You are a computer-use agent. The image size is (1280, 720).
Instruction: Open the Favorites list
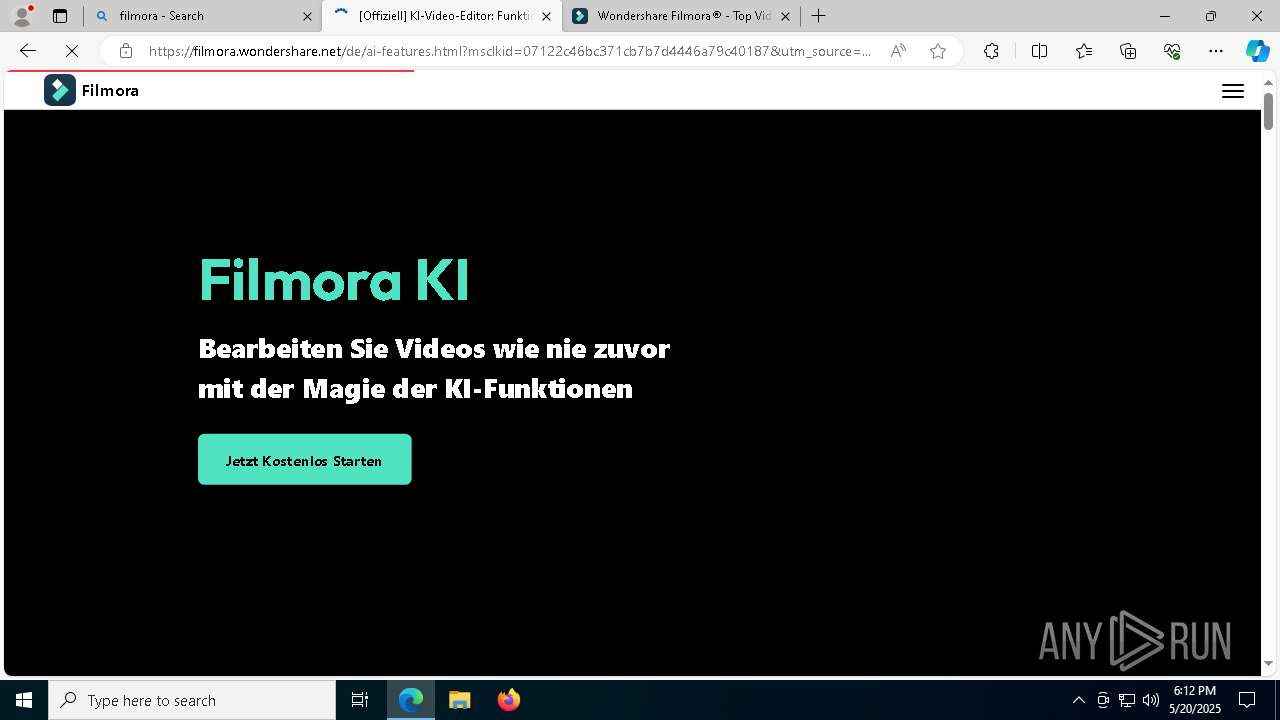[1084, 51]
